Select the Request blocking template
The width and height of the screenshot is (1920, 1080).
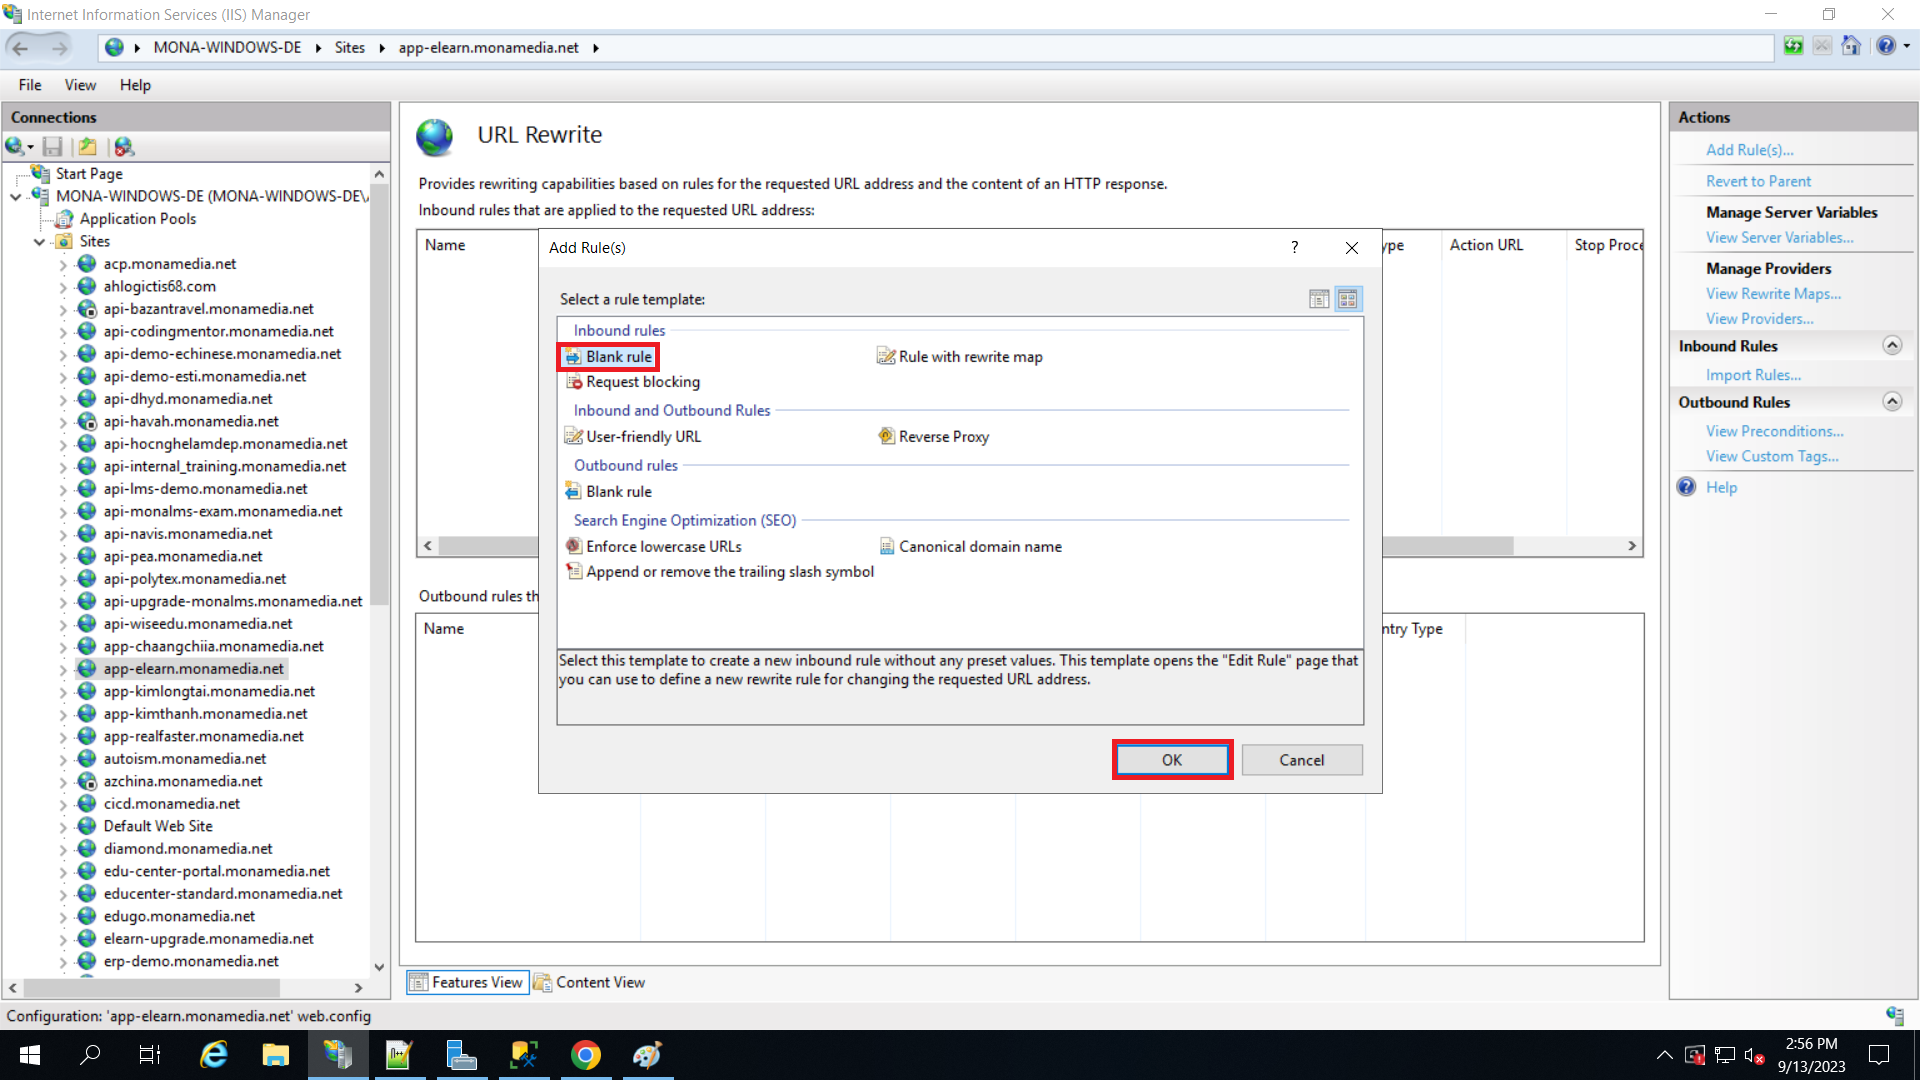coord(633,382)
